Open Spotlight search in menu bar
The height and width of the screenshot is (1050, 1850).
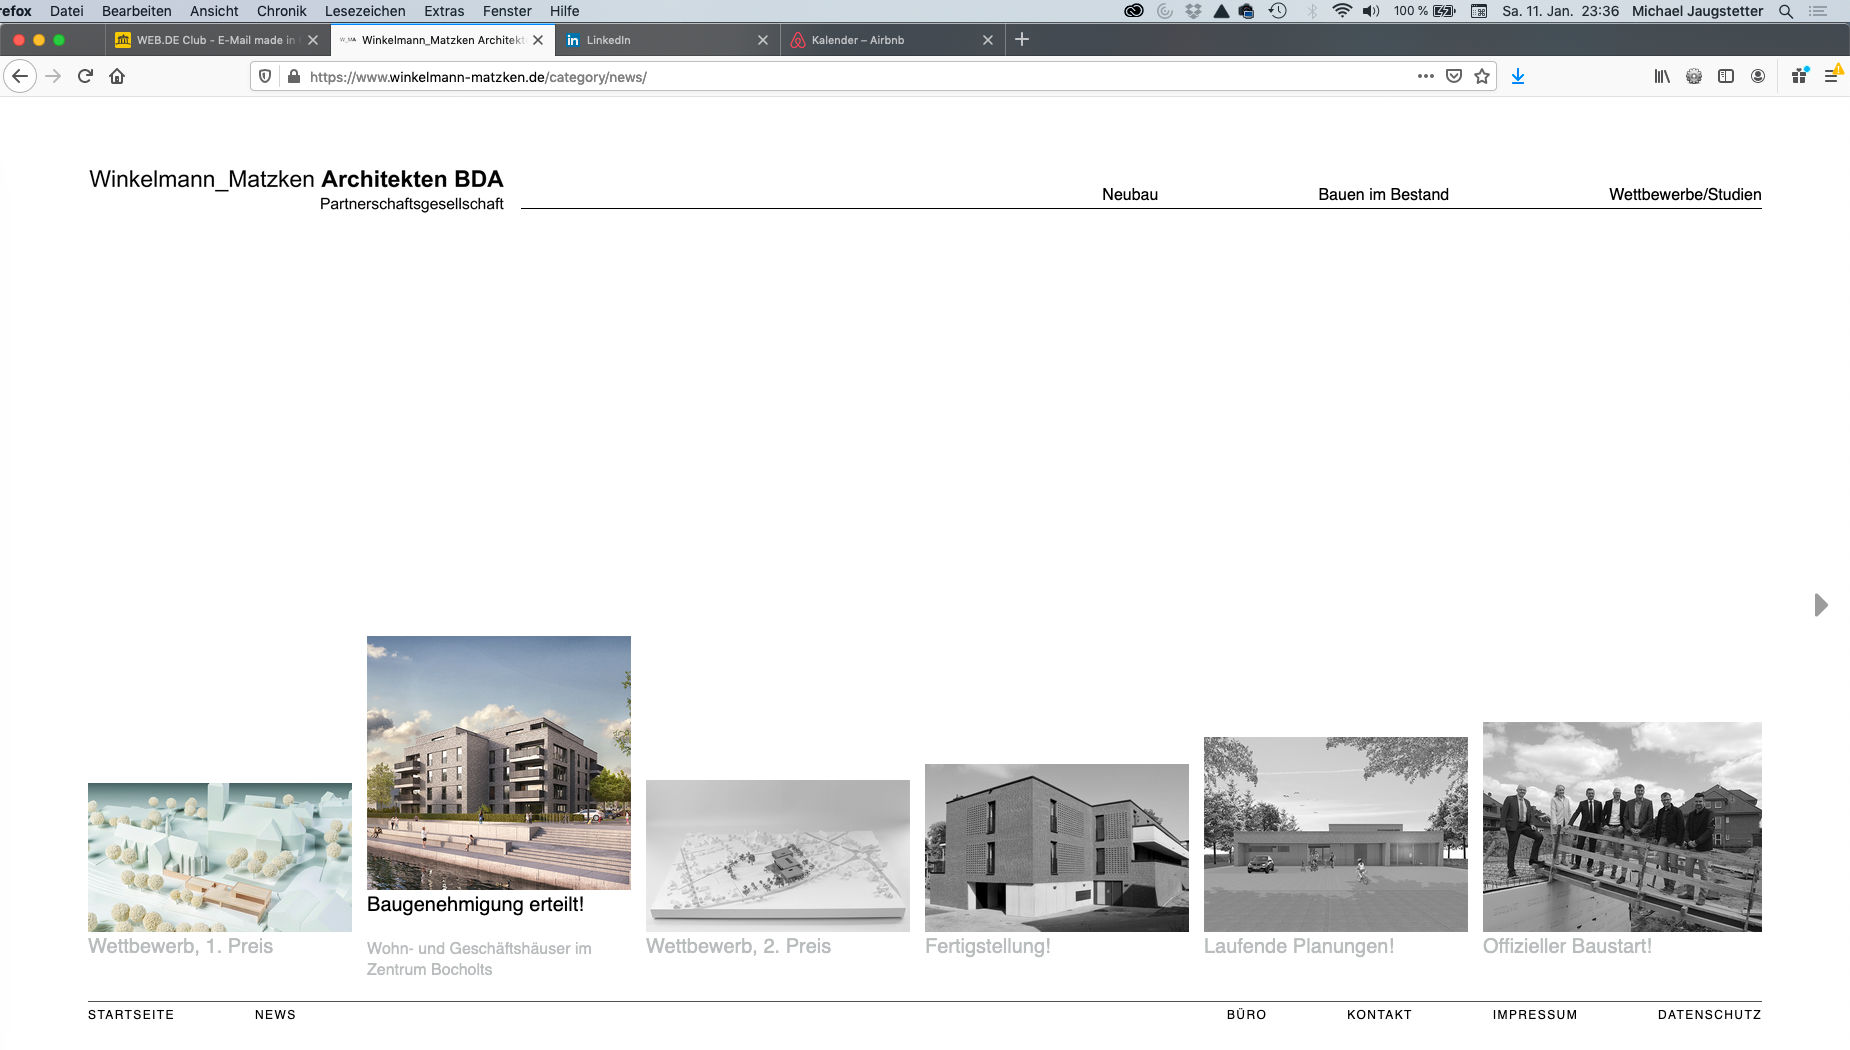tap(1786, 11)
